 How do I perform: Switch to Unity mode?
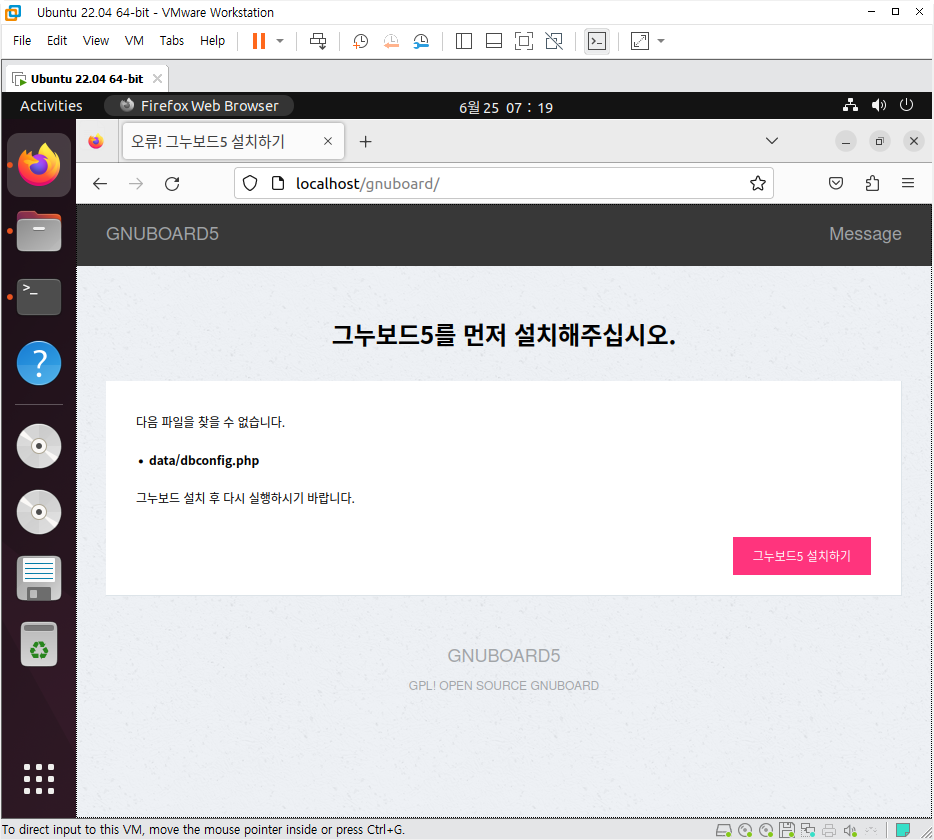(554, 41)
